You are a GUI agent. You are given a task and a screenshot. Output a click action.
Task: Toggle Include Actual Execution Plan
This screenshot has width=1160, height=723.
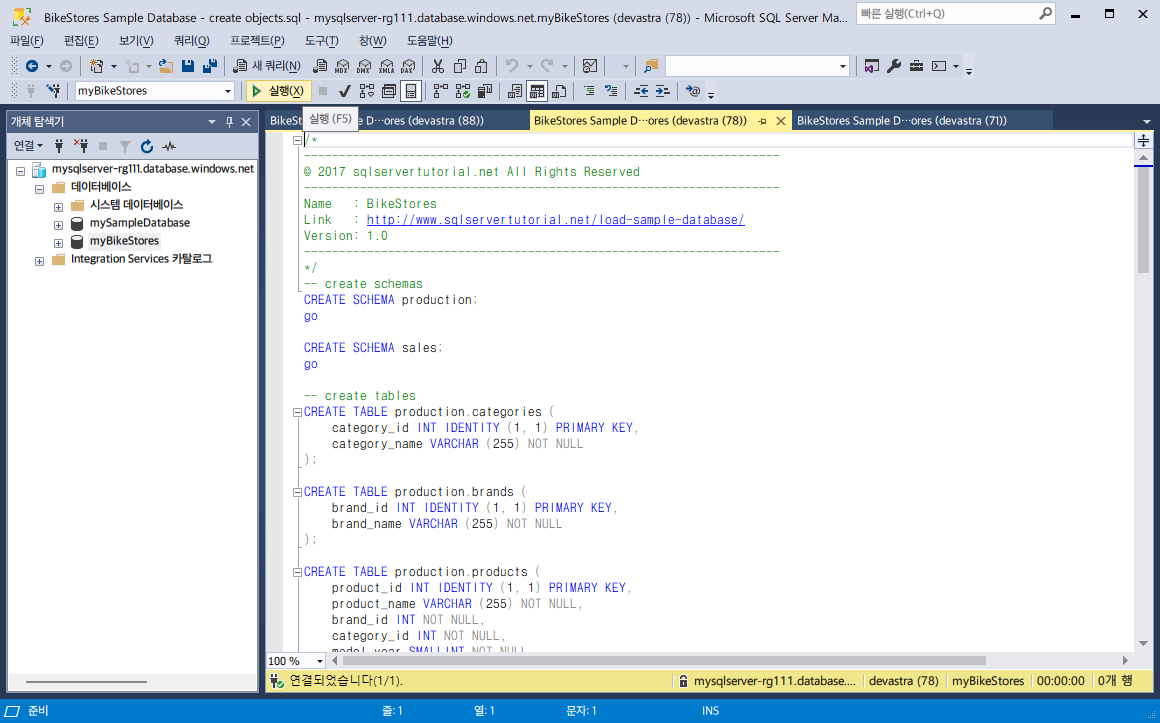(440, 91)
